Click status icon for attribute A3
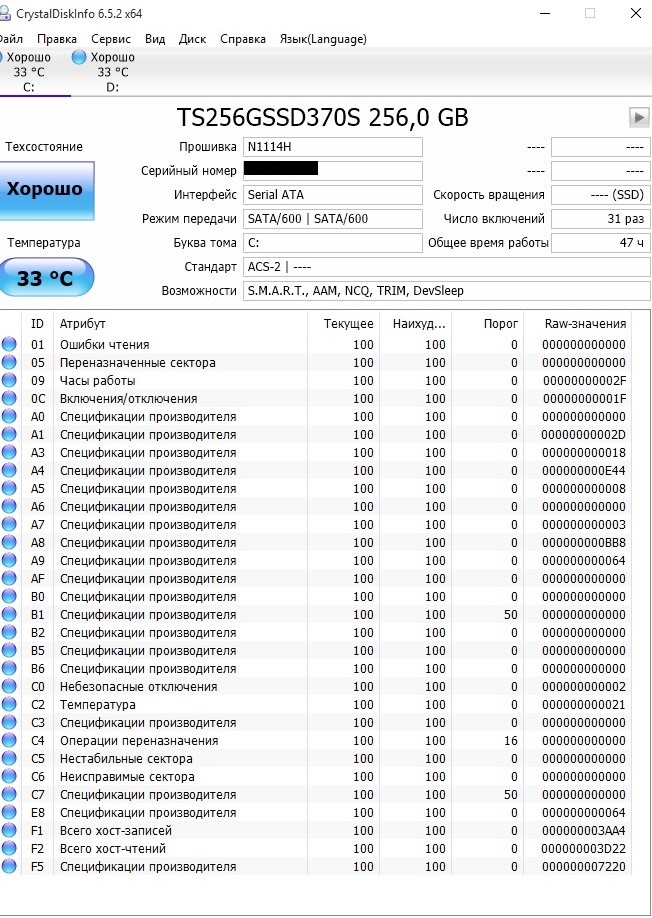 pyautogui.click(x=9, y=453)
